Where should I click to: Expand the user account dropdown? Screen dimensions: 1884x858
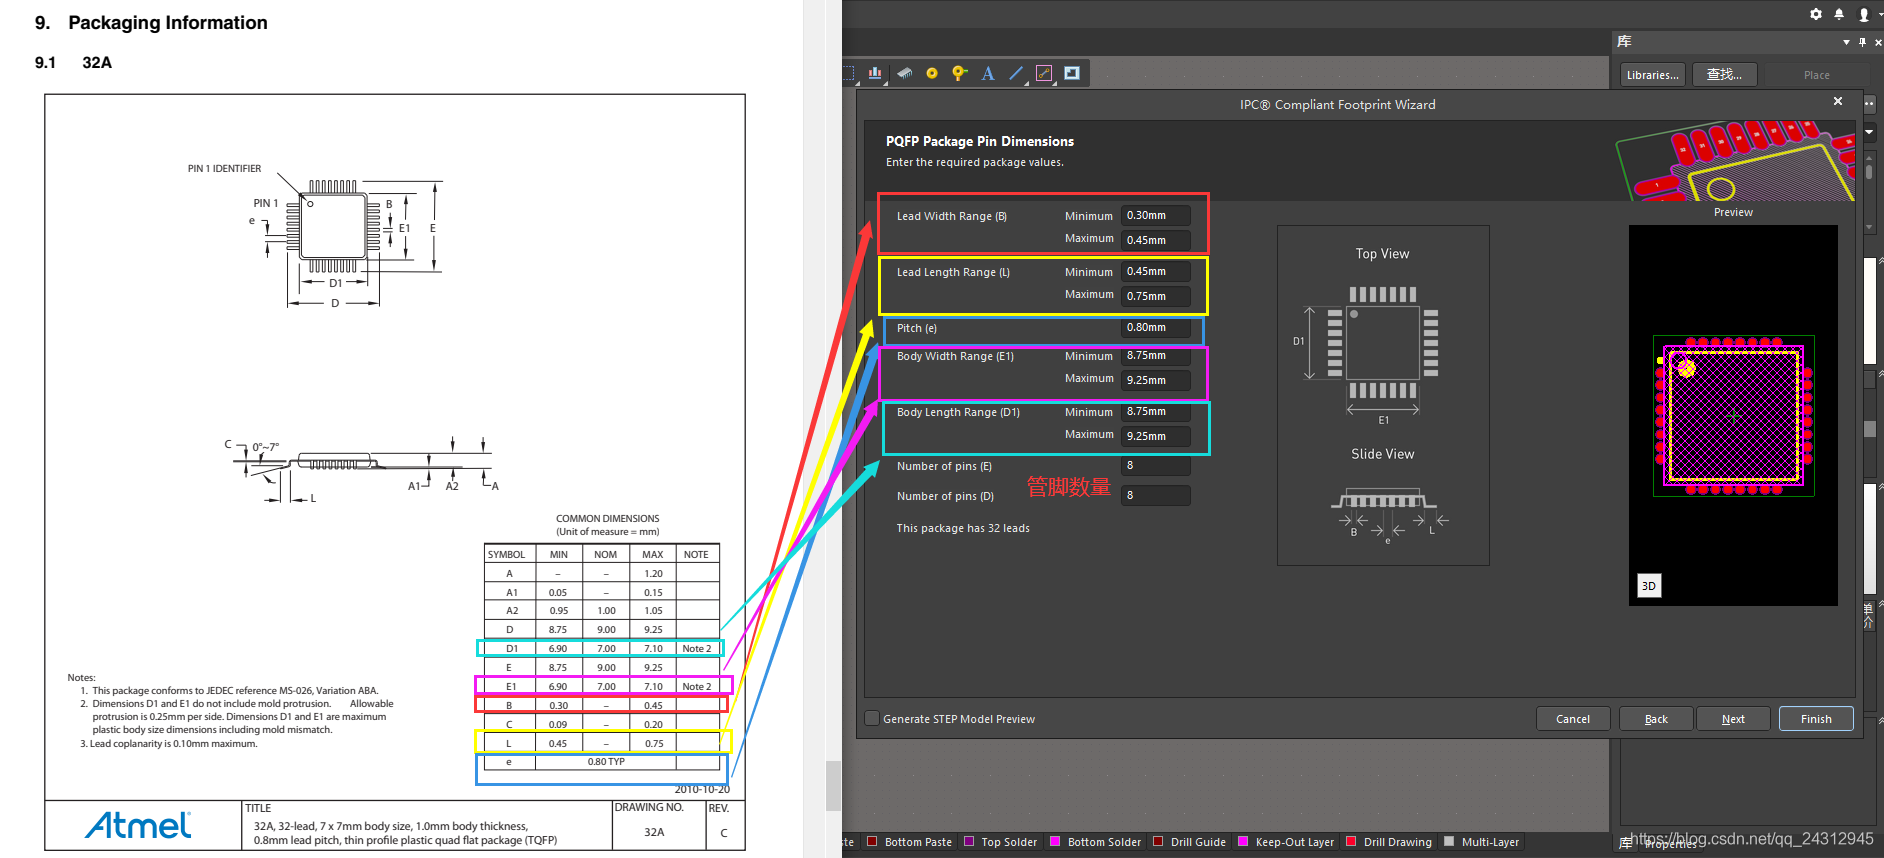point(1866,14)
